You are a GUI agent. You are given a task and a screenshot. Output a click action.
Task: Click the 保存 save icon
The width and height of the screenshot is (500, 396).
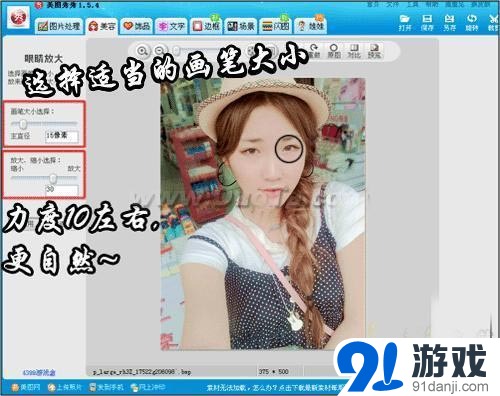coord(427,23)
